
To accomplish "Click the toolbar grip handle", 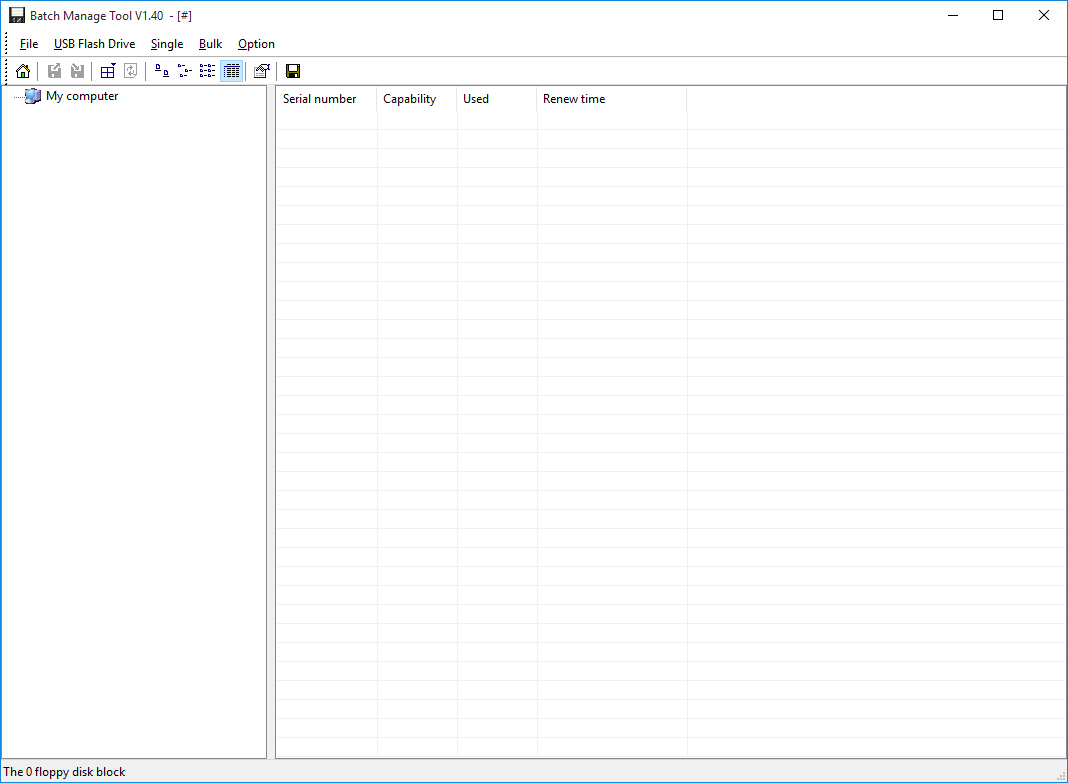I will (7, 71).
